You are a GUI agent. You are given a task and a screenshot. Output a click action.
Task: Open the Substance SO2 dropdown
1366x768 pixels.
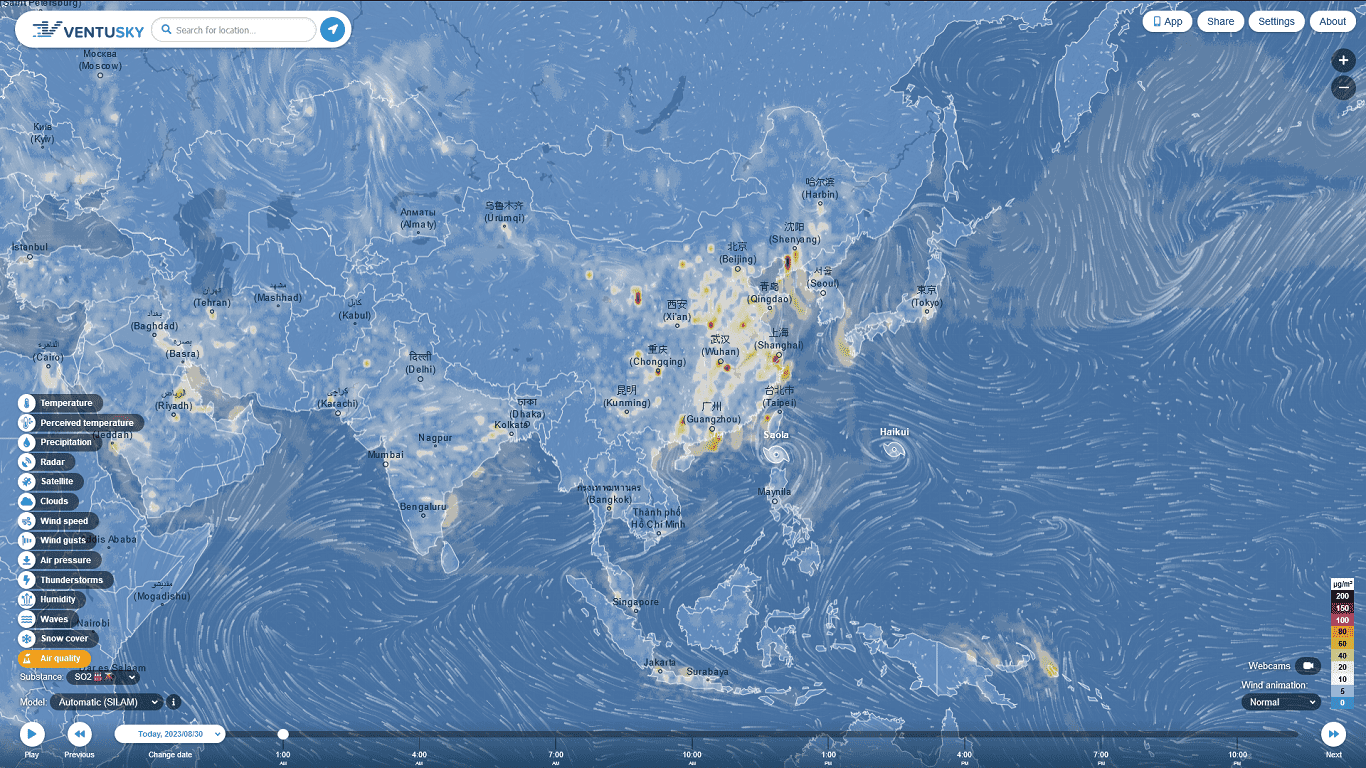[x=104, y=677]
